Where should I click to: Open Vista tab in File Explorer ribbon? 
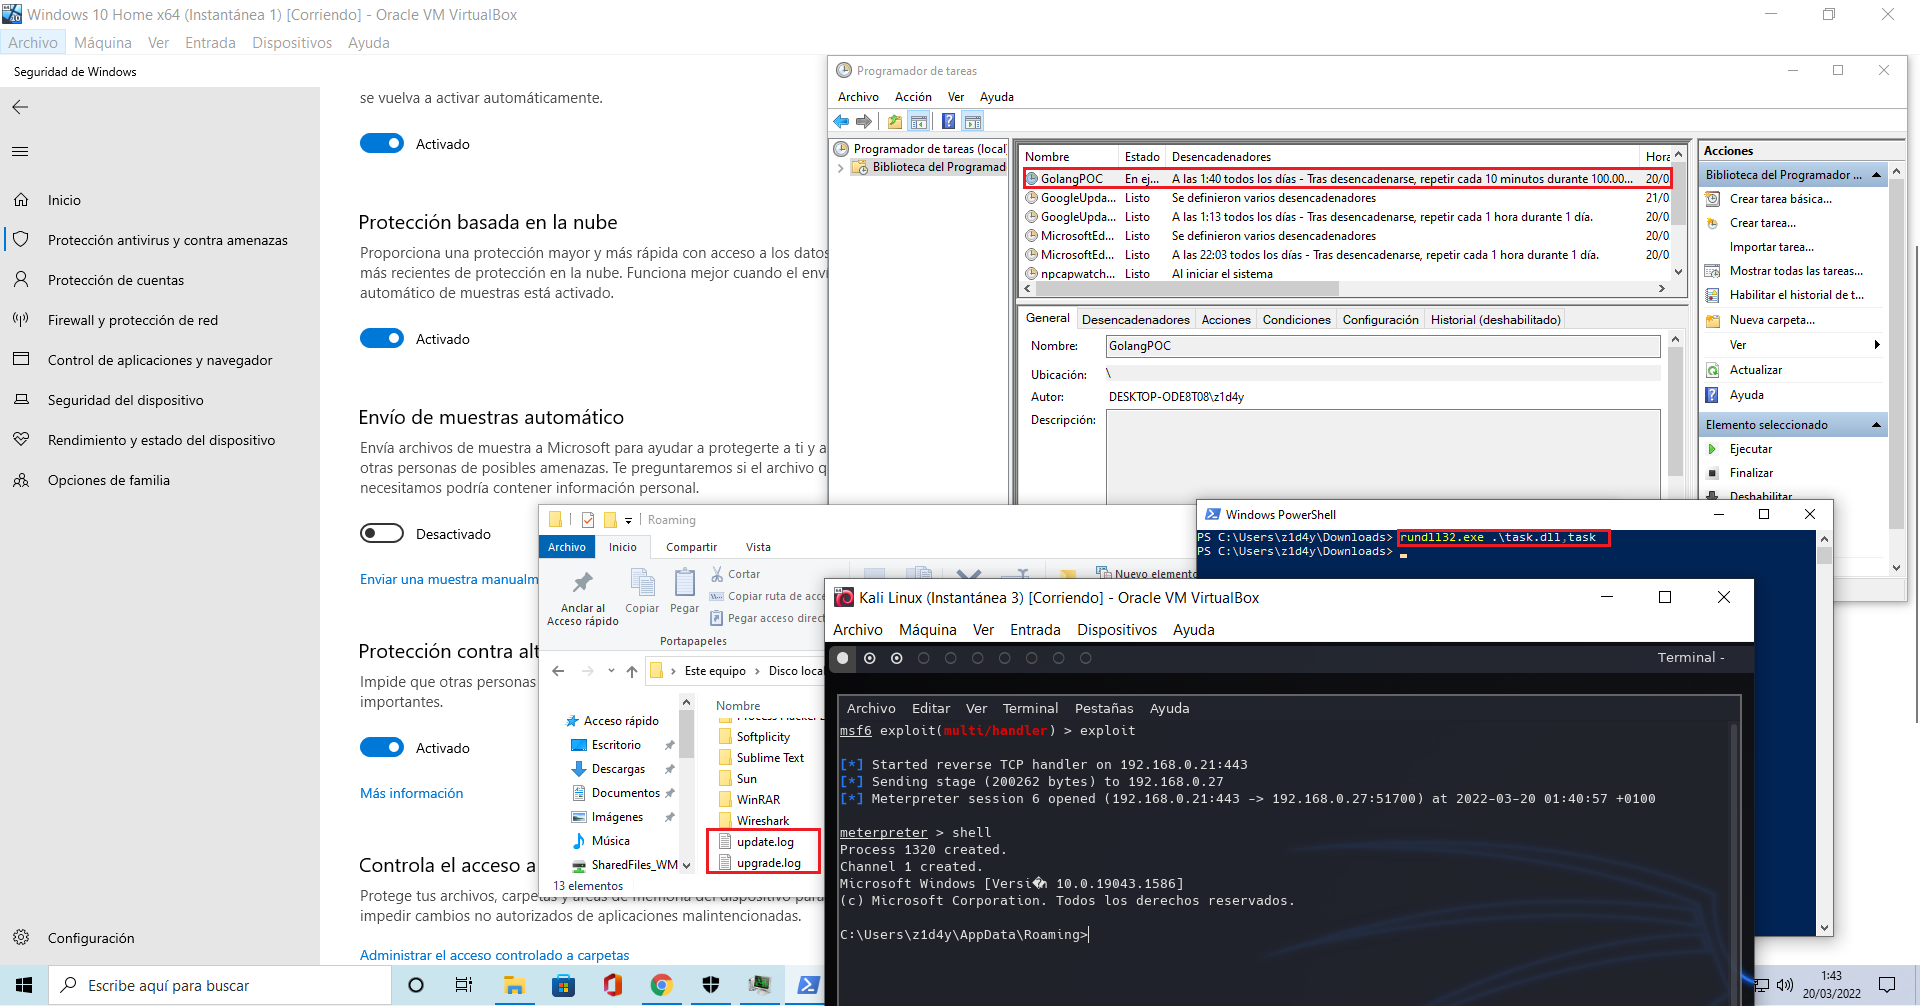point(758,547)
